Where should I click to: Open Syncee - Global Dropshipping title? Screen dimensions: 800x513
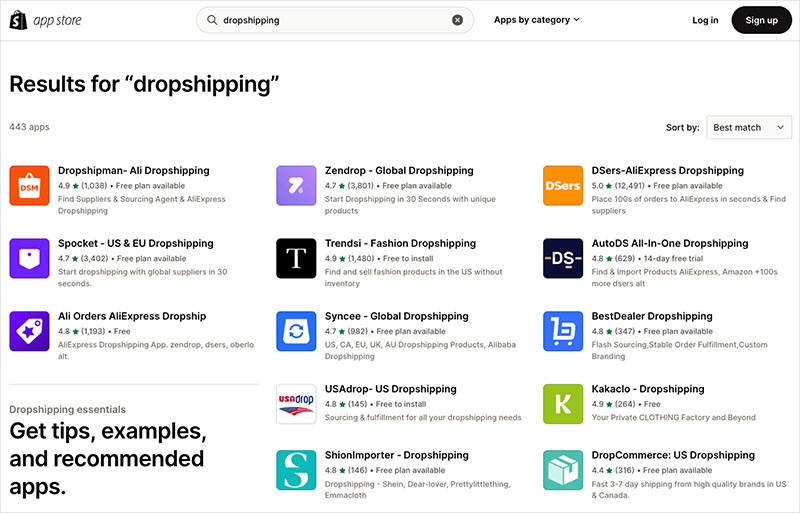click(396, 316)
